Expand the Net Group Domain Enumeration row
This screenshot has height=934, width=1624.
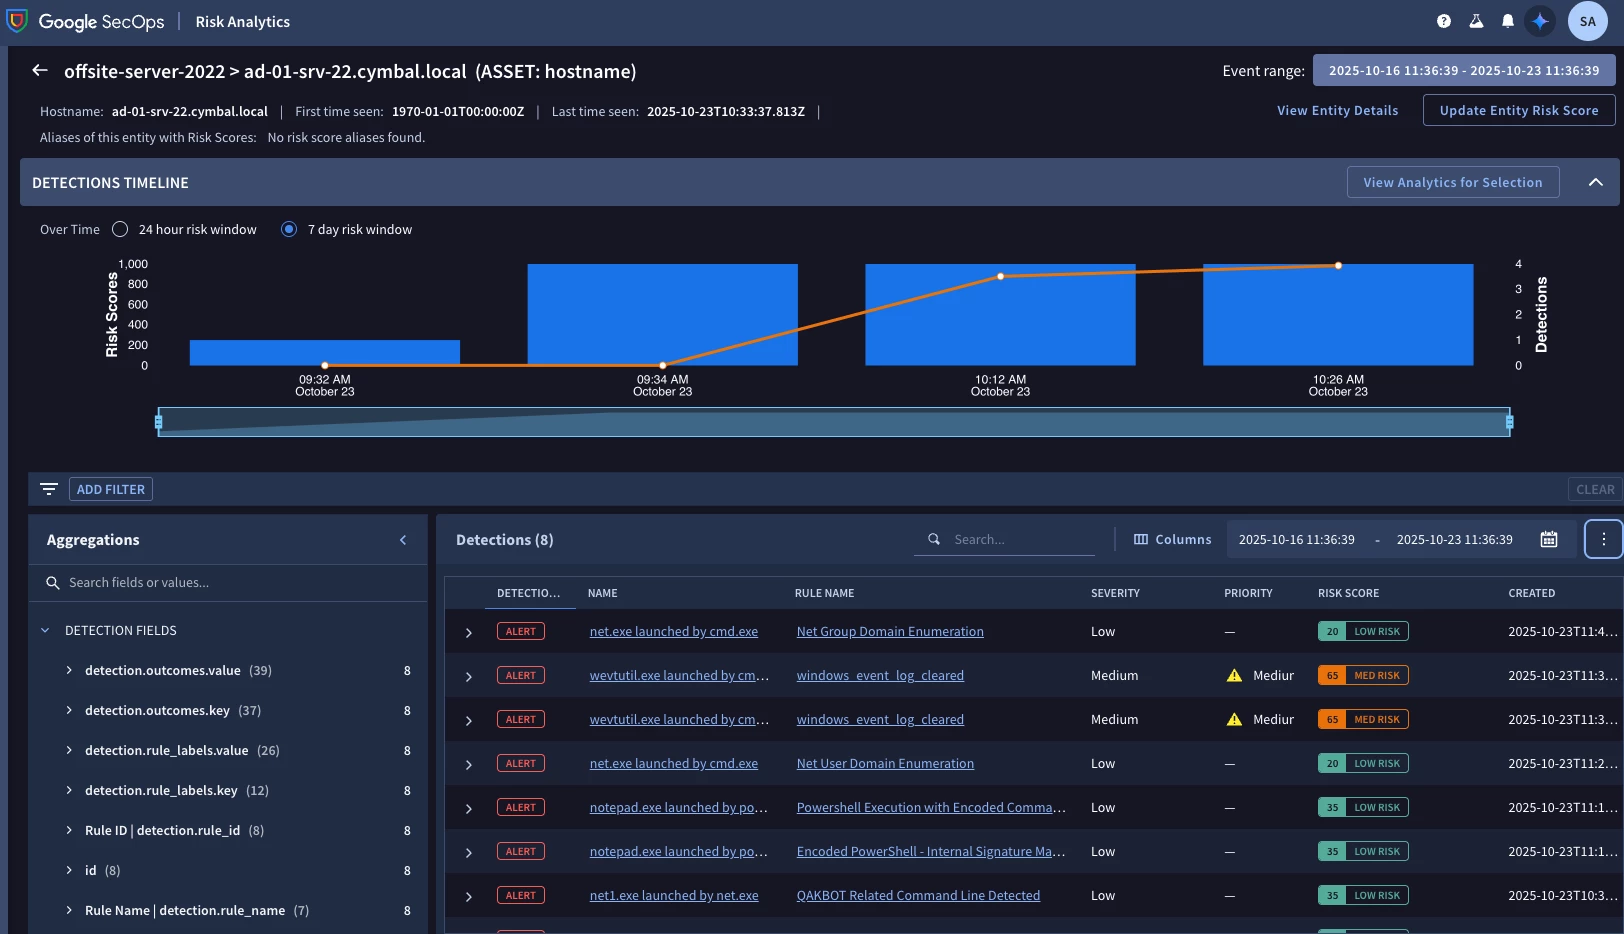coord(468,632)
